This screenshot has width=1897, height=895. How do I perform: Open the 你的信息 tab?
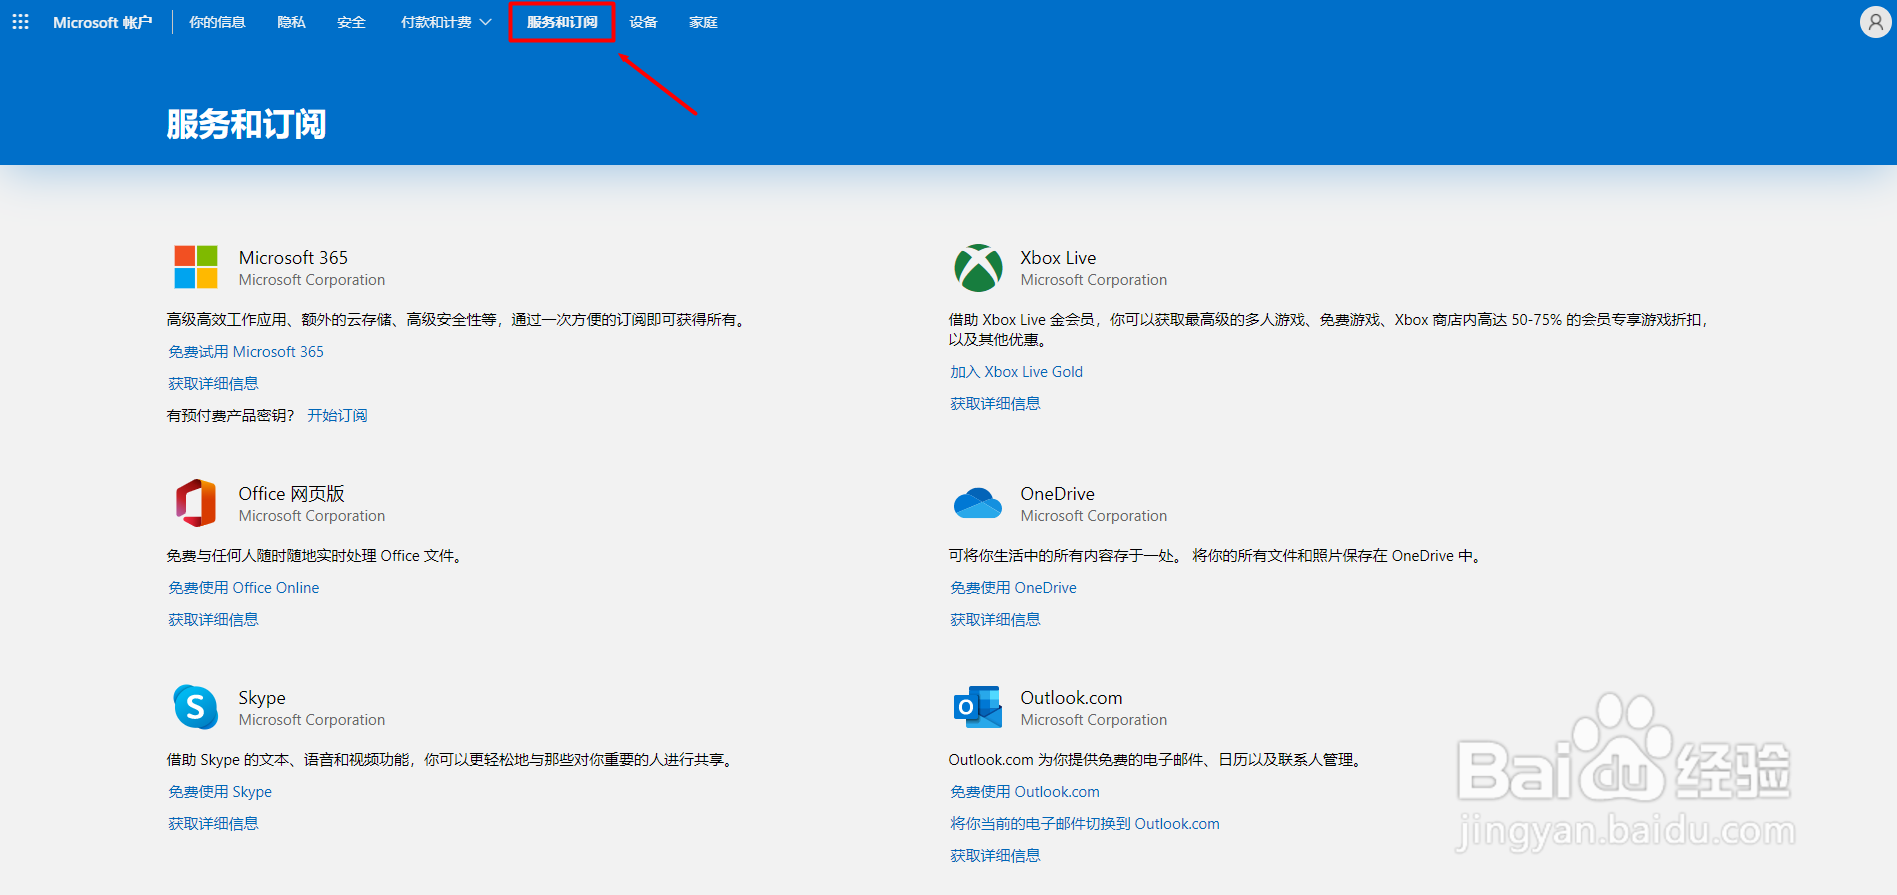coord(217,22)
